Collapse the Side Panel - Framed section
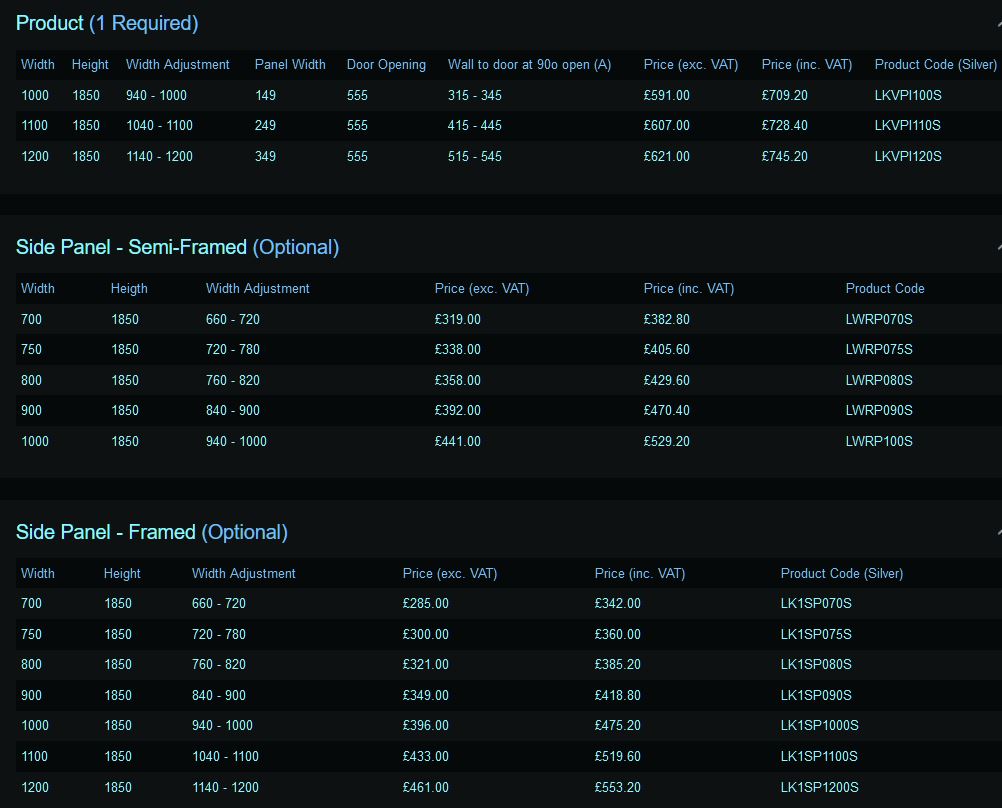Image resolution: width=1002 pixels, height=808 pixels. tap(998, 532)
